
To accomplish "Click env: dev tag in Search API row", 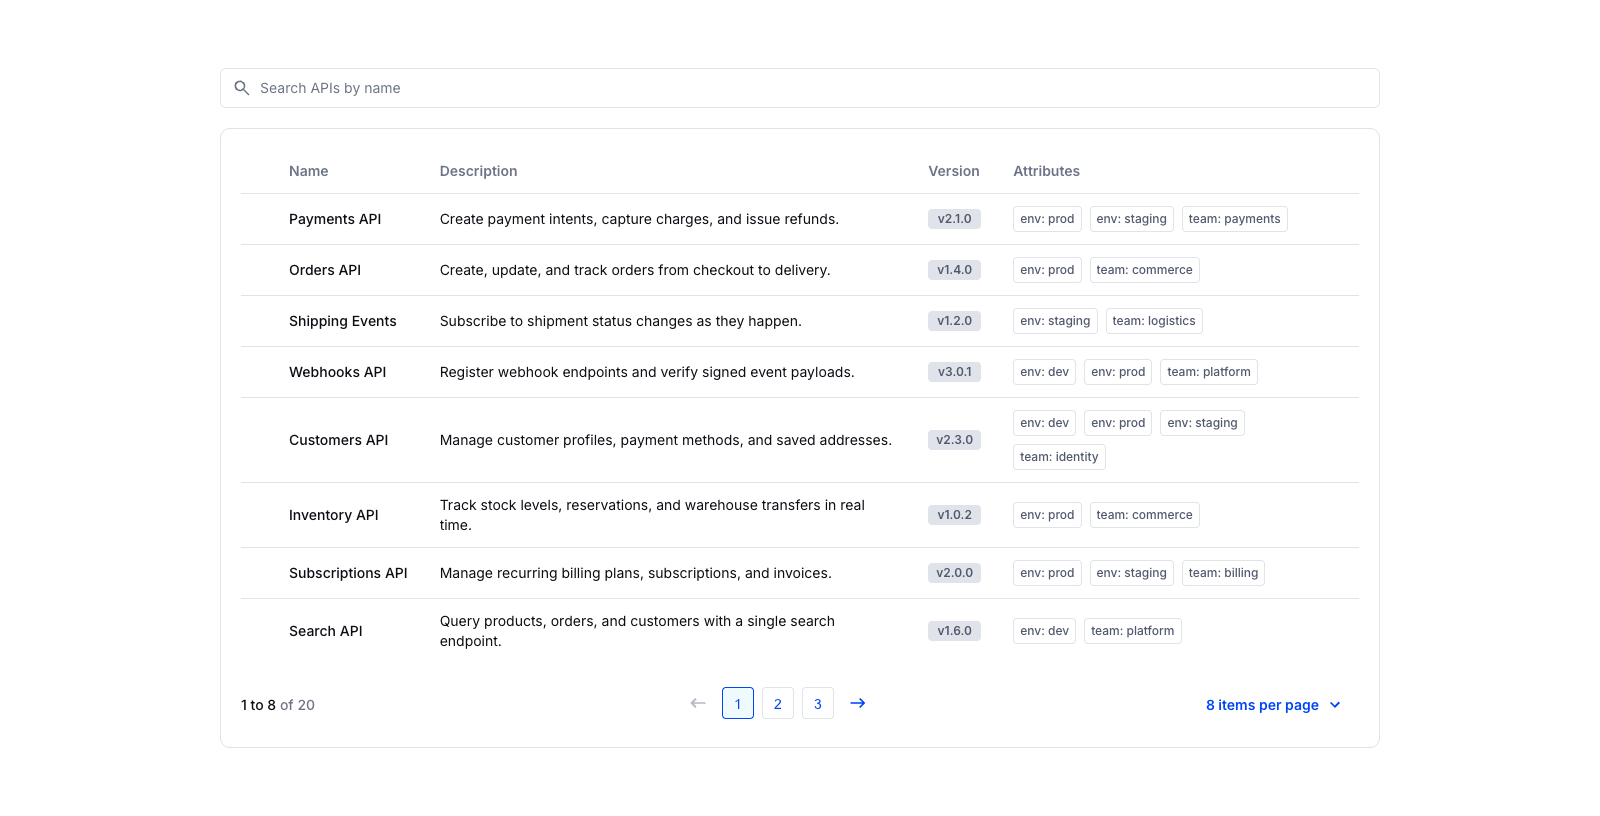I will [1044, 631].
